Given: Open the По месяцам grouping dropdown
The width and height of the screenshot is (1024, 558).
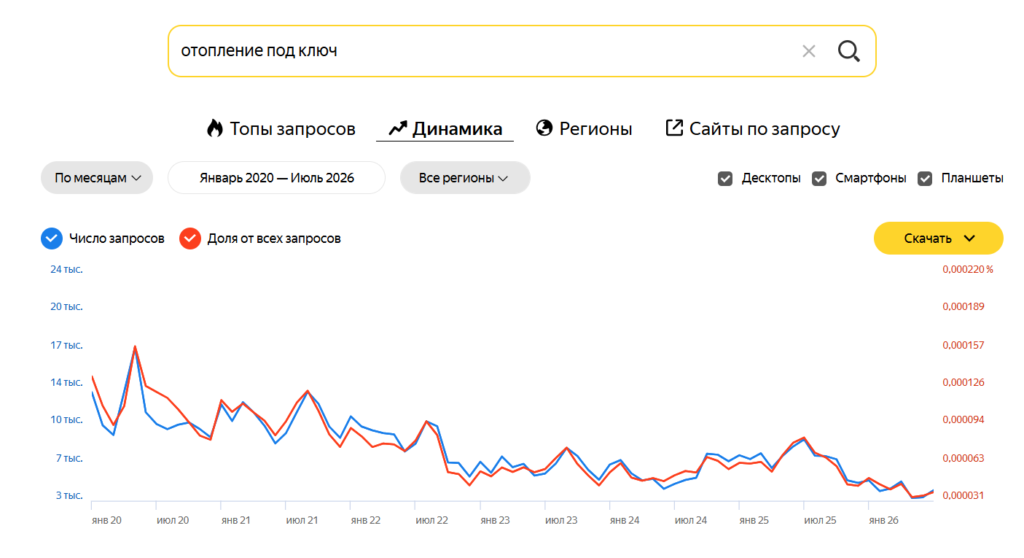Looking at the screenshot, I should (97, 178).
